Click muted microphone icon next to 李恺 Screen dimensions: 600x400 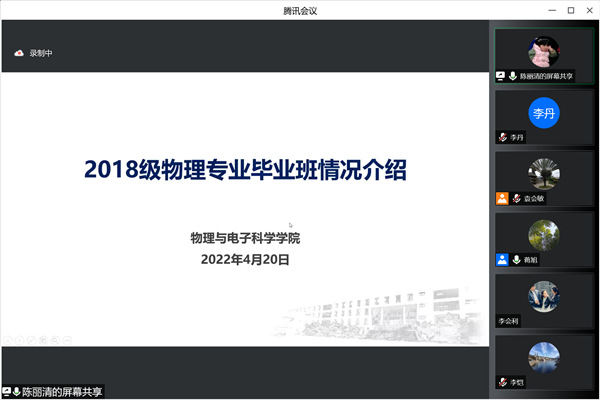coord(503,382)
